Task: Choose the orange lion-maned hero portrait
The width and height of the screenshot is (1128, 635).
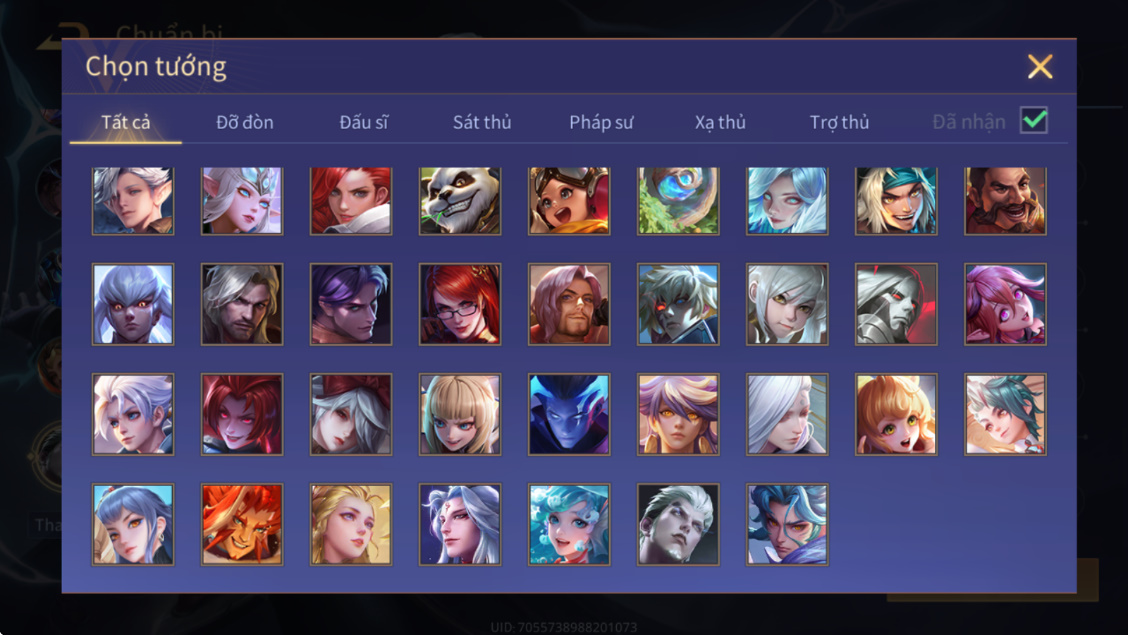Action: click(242, 524)
